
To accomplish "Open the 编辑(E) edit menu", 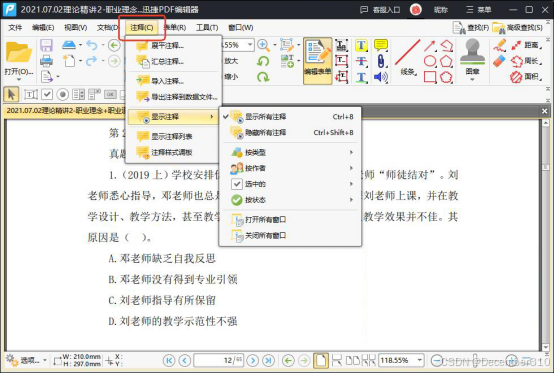I will click(43, 28).
